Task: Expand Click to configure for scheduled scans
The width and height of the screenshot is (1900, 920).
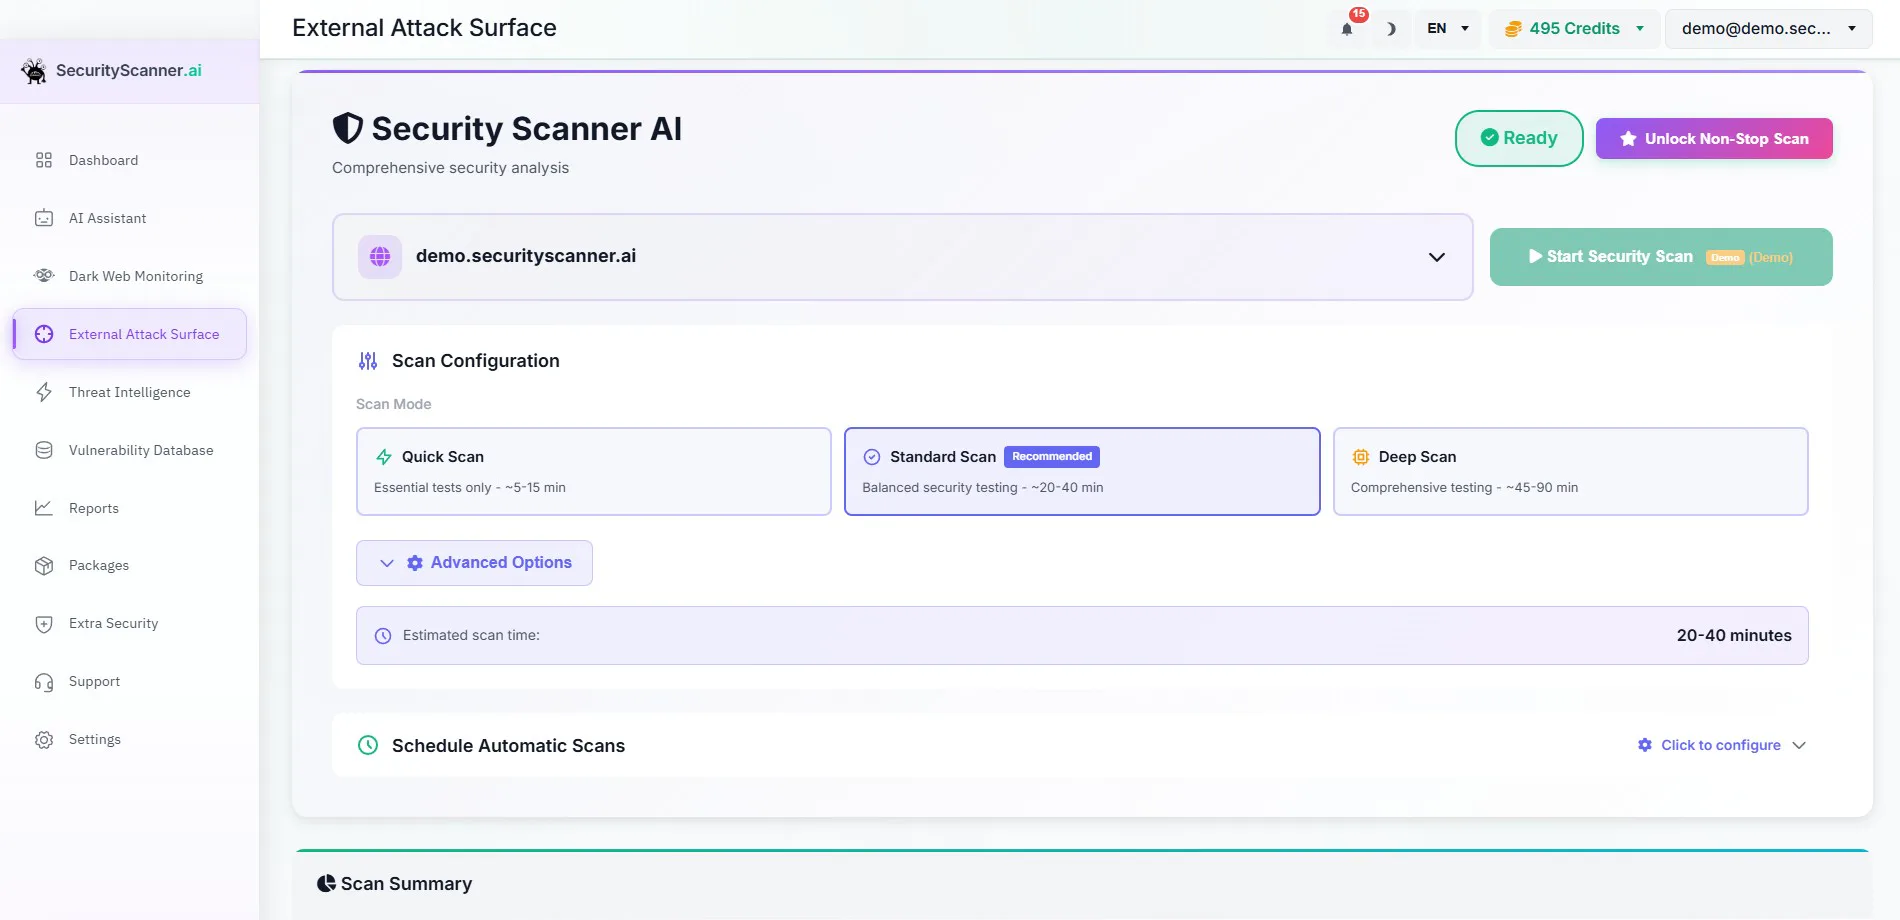Action: coord(1722,745)
